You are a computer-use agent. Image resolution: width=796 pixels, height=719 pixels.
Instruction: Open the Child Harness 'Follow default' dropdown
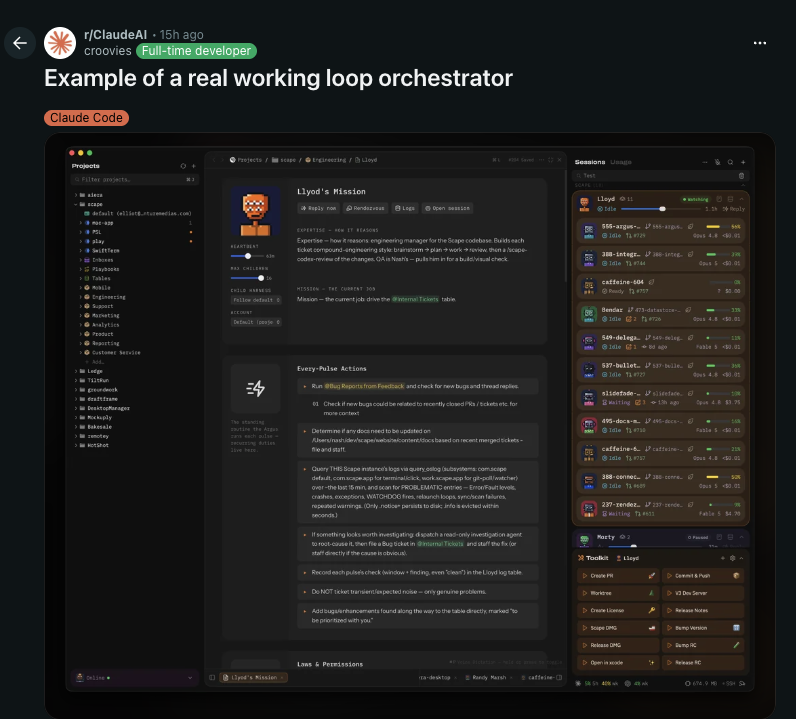pyautogui.click(x=256, y=300)
